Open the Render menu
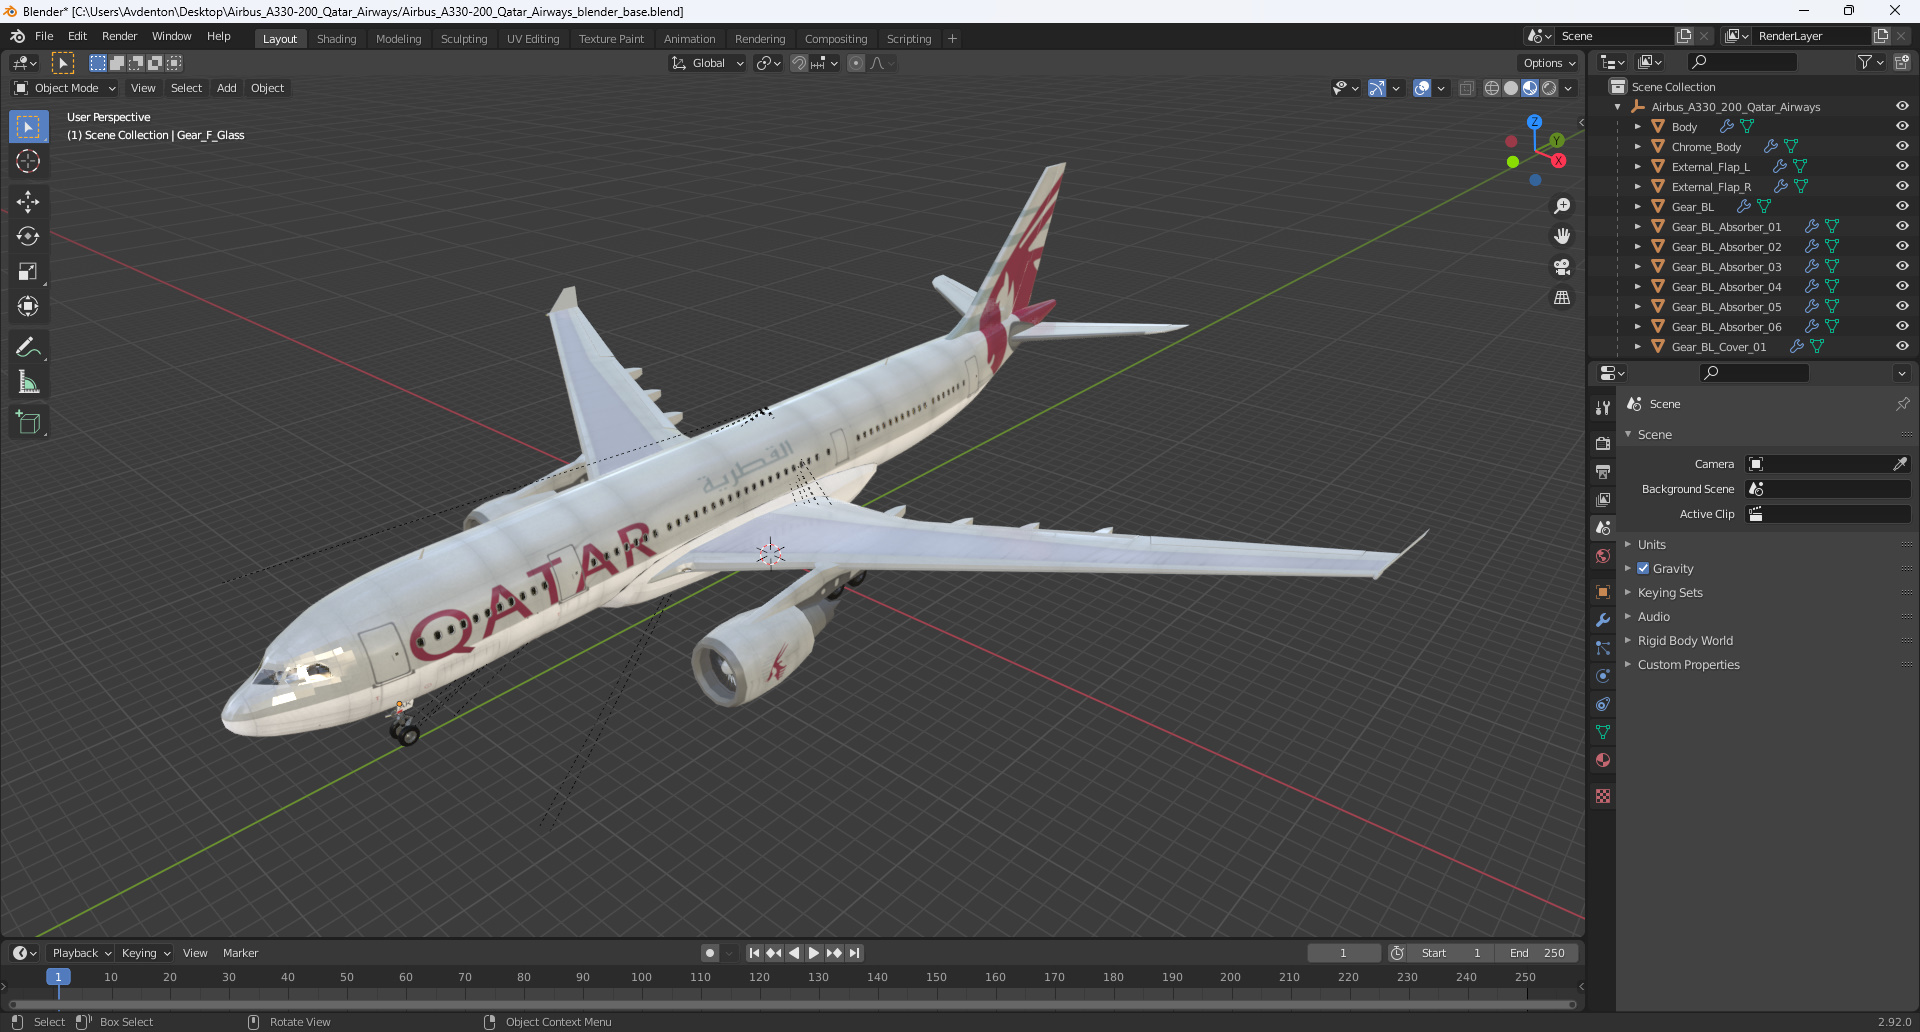The width and height of the screenshot is (1920, 1032). click(119, 36)
